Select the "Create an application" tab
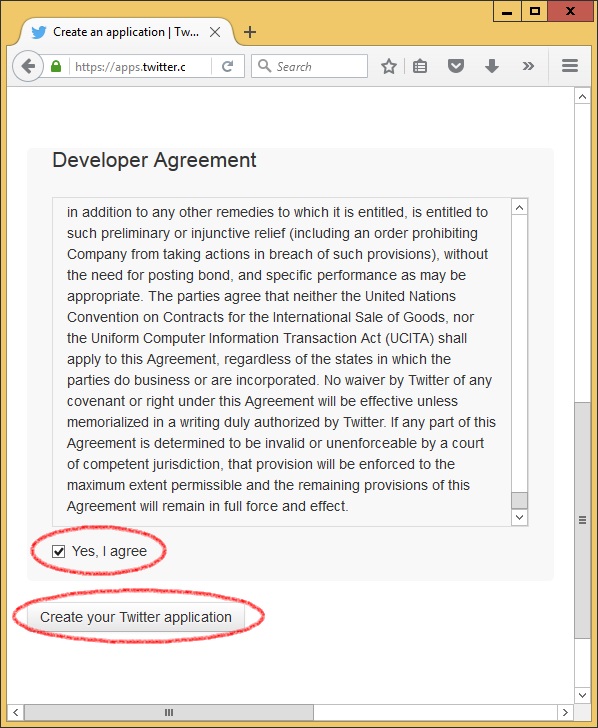Screen dimensions: 598x728 pyautogui.click(x=125, y=32)
